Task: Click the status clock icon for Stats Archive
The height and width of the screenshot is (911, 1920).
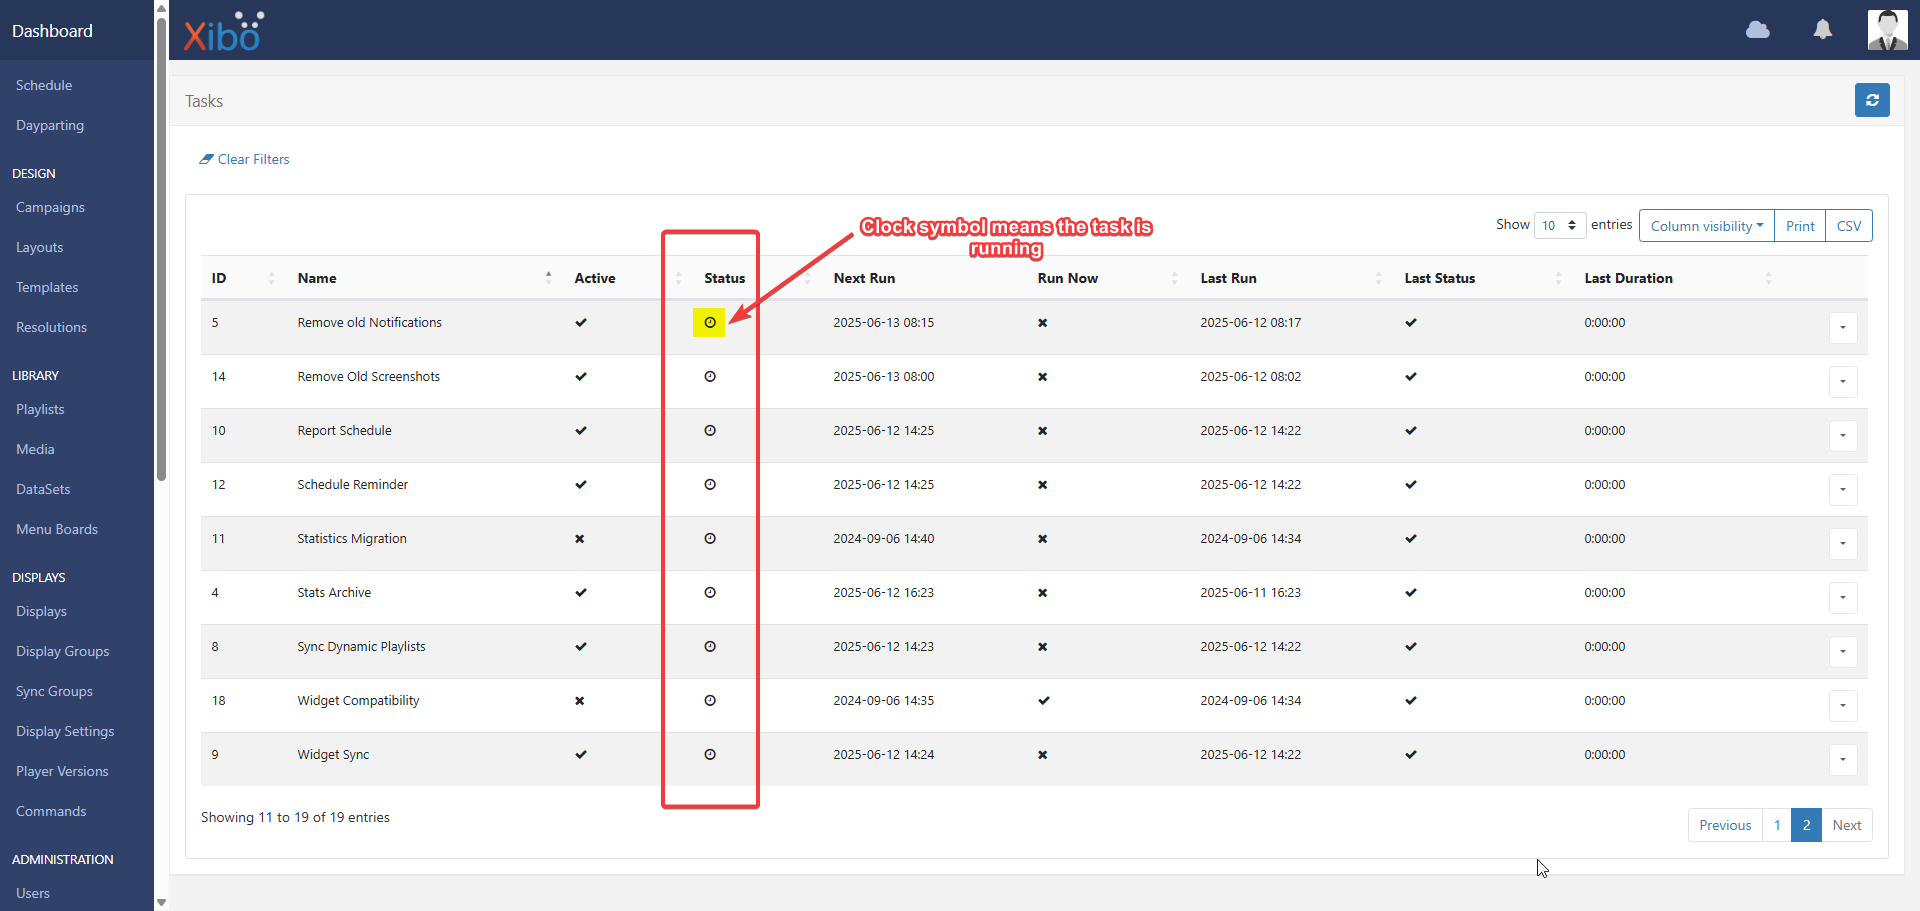Action: 710,593
